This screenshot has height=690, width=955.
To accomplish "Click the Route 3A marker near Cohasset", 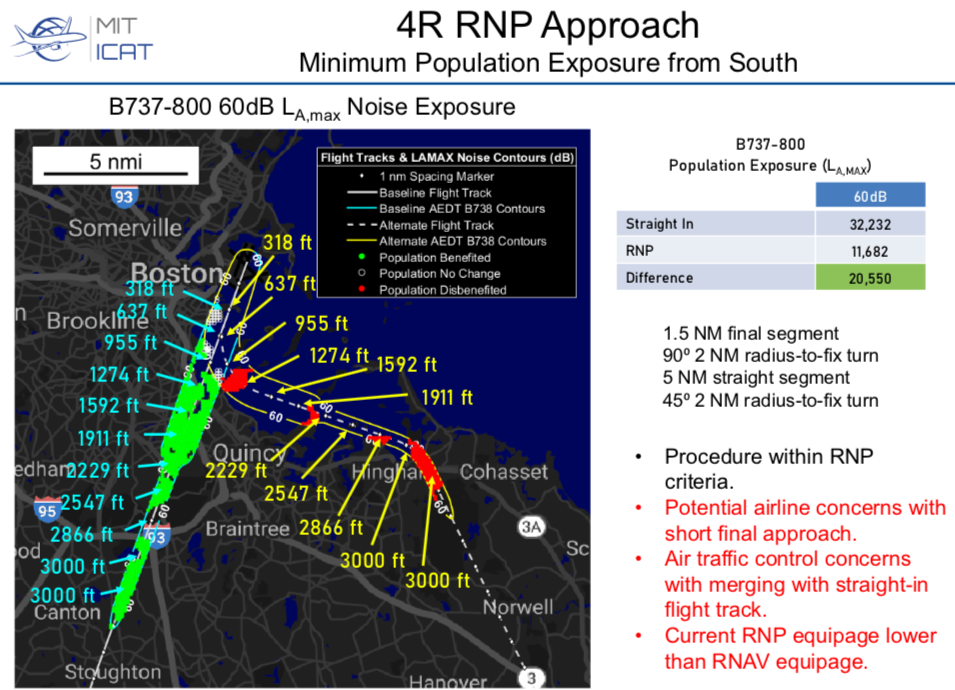I will click(531, 526).
